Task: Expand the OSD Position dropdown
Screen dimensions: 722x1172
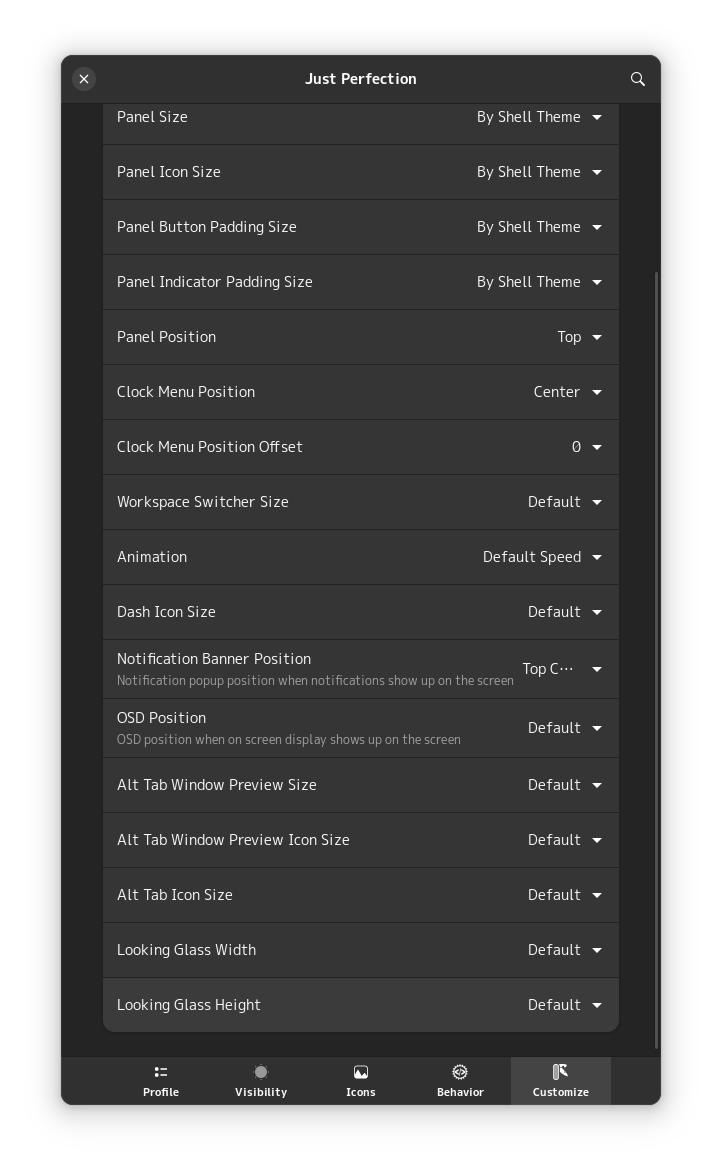Action: pyautogui.click(x=564, y=728)
